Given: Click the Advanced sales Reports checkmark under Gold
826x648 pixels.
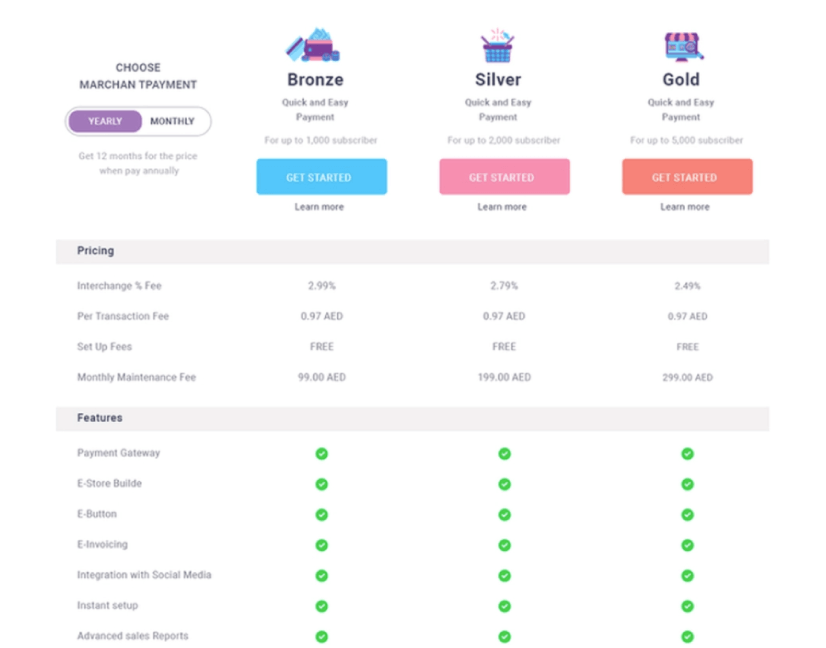Looking at the screenshot, I should (686, 635).
